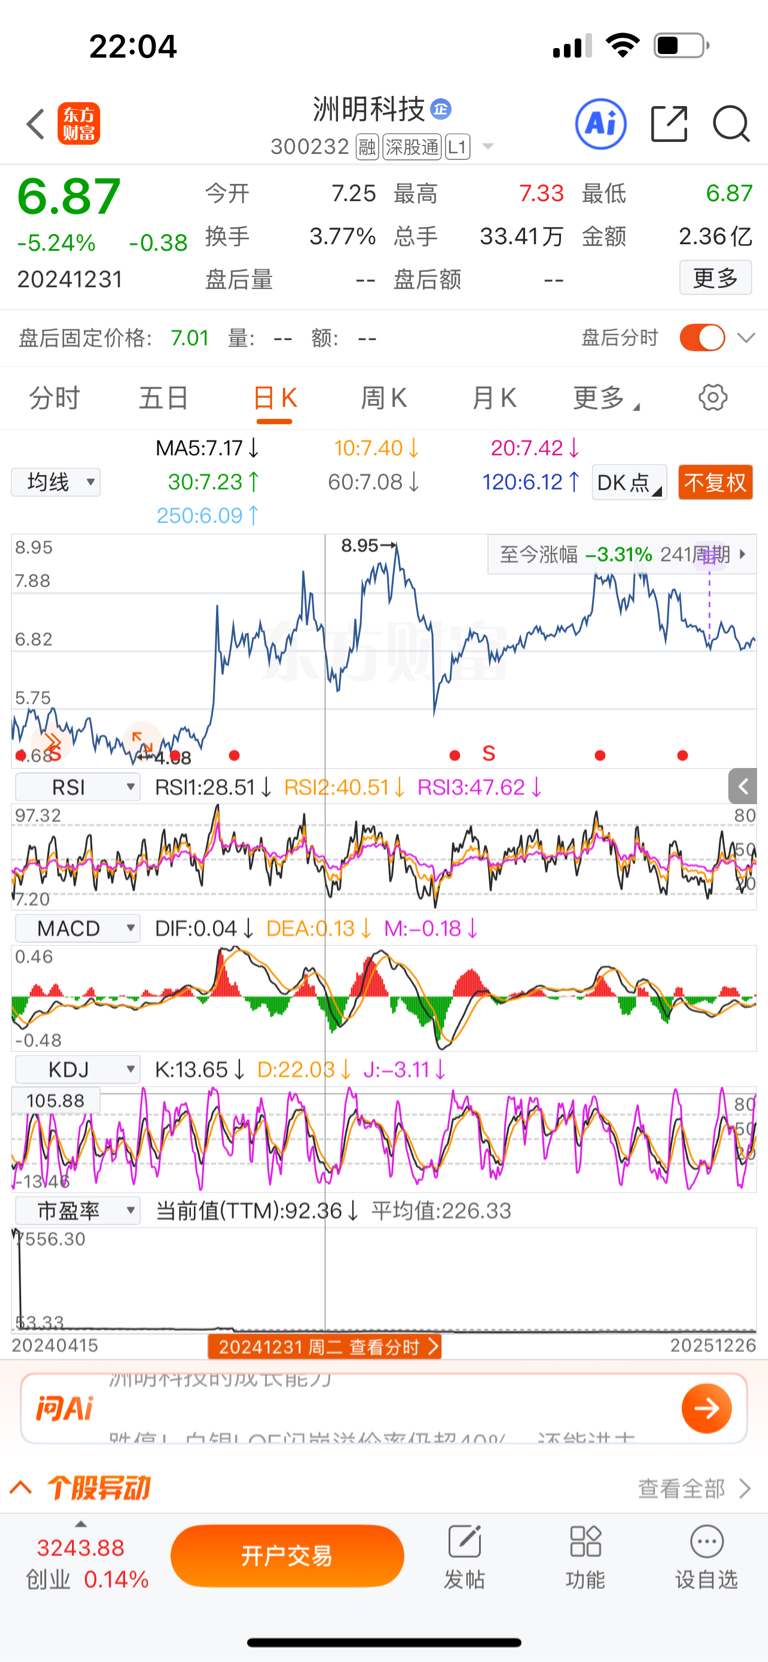Tap the stock code 300232

(310, 147)
